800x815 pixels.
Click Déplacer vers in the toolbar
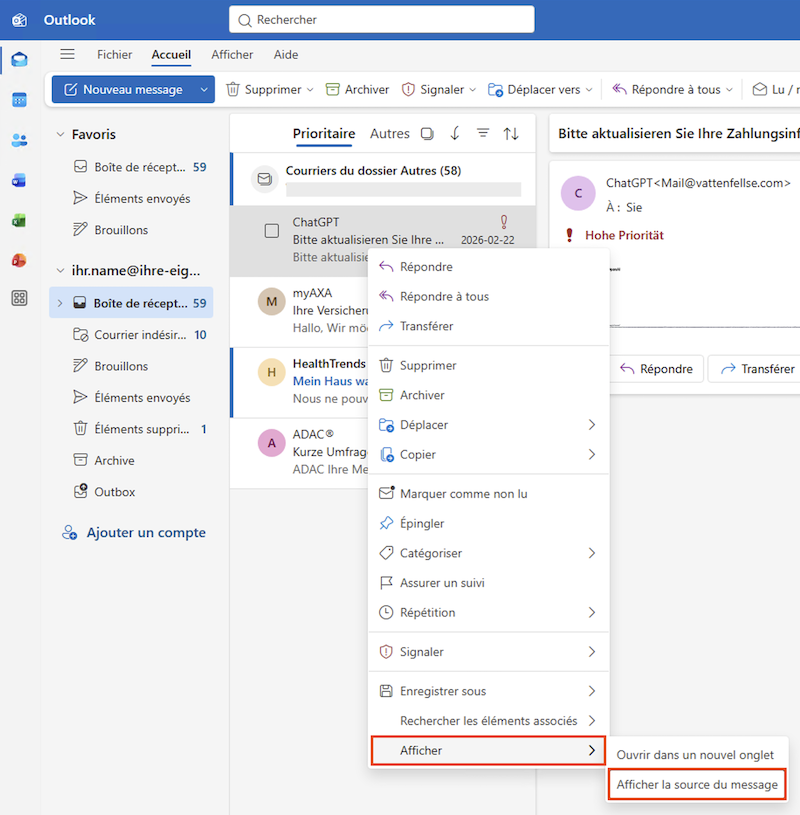tap(534, 89)
